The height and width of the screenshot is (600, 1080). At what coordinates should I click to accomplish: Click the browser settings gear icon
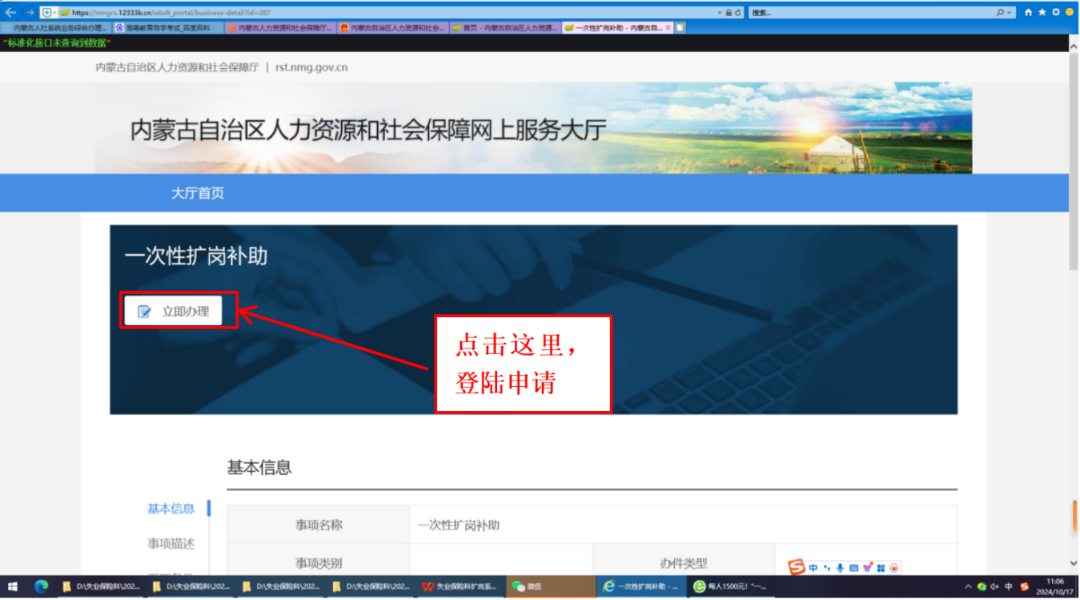[x=1057, y=12]
